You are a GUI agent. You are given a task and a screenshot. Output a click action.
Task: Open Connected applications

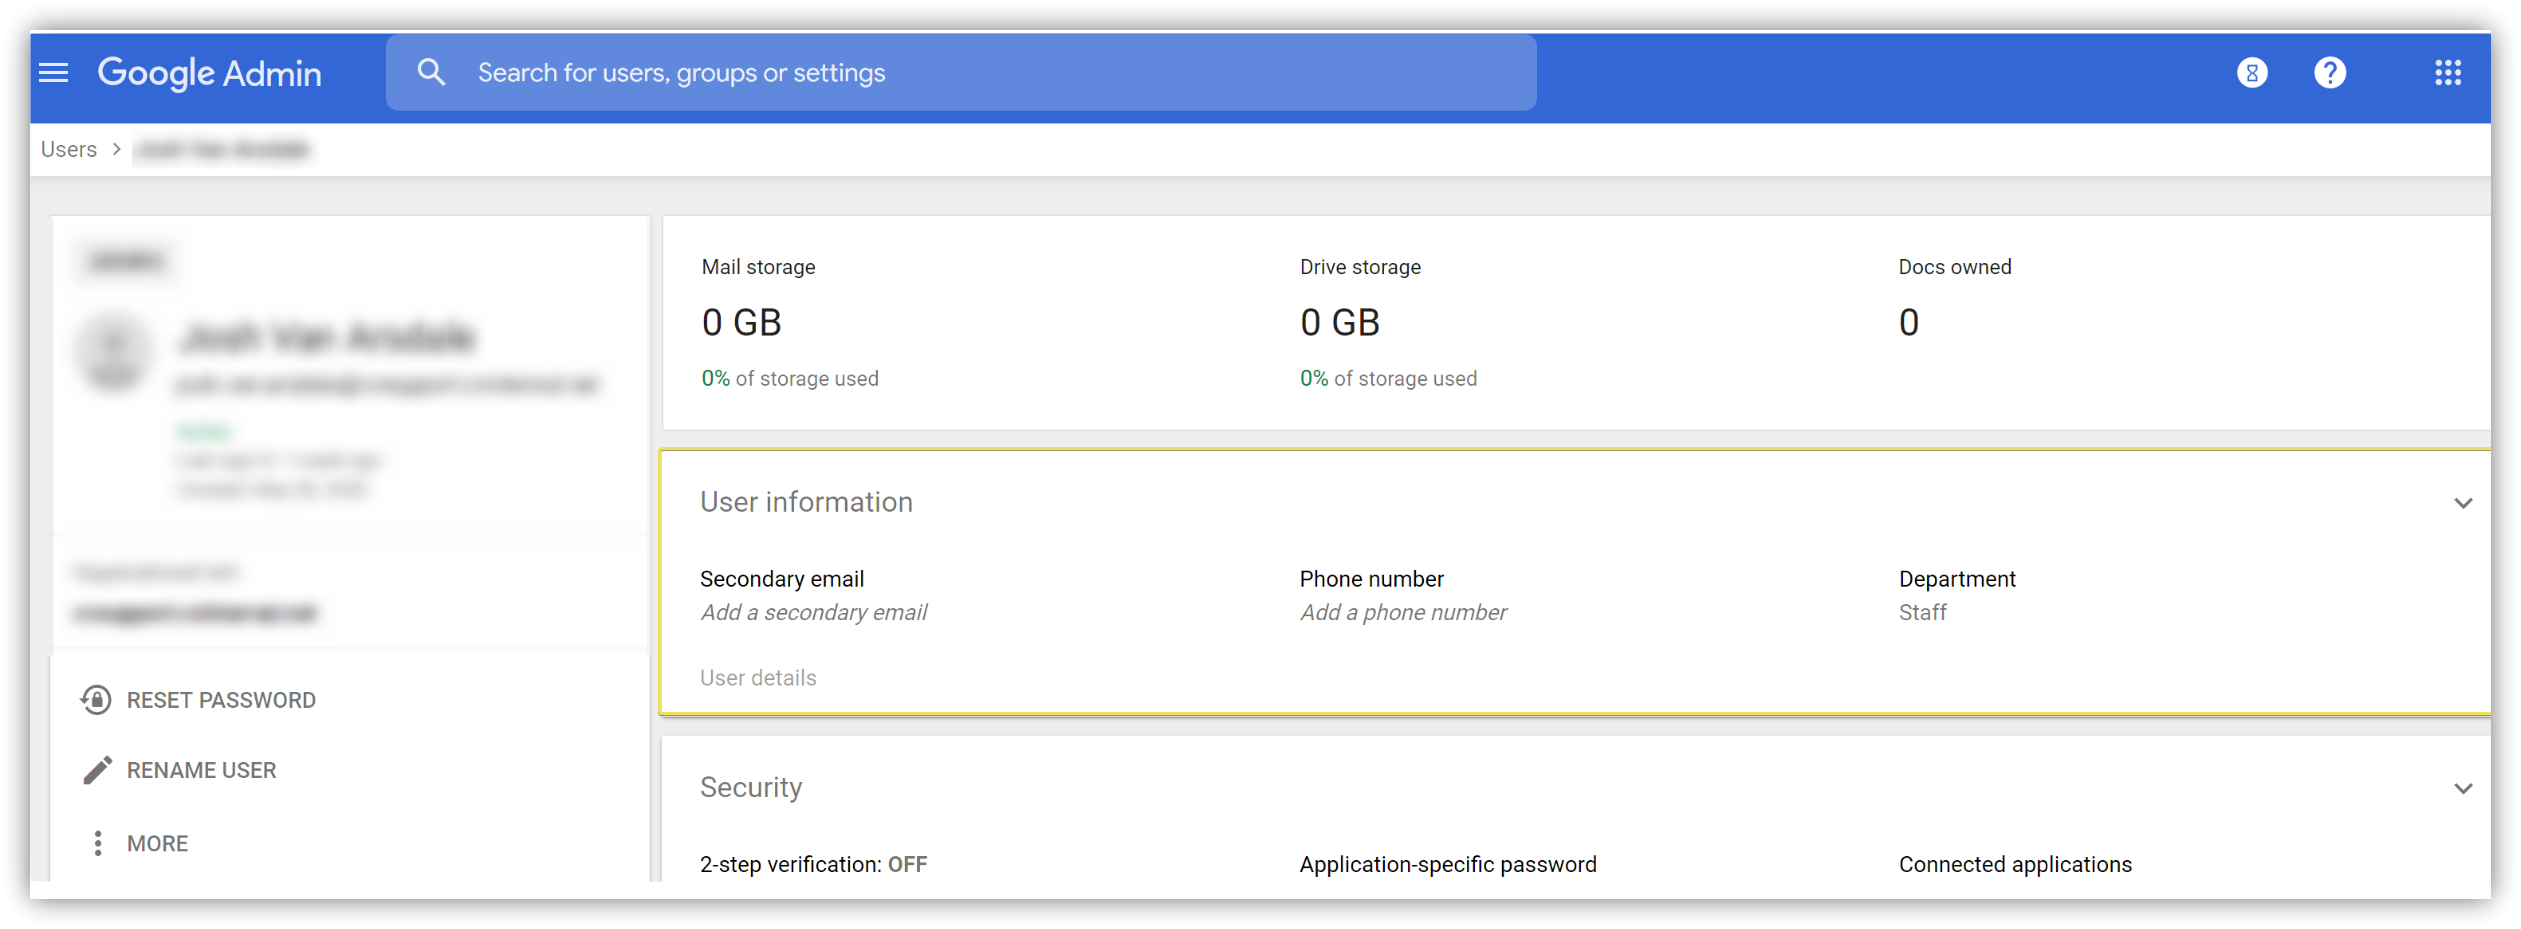(2015, 864)
